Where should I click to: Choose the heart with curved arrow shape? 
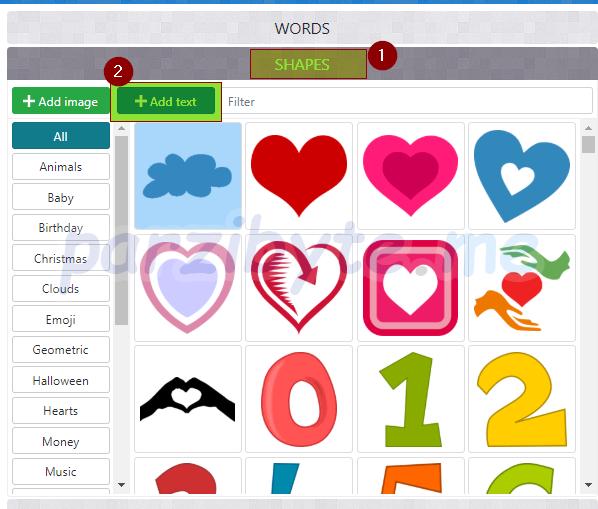point(299,288)
